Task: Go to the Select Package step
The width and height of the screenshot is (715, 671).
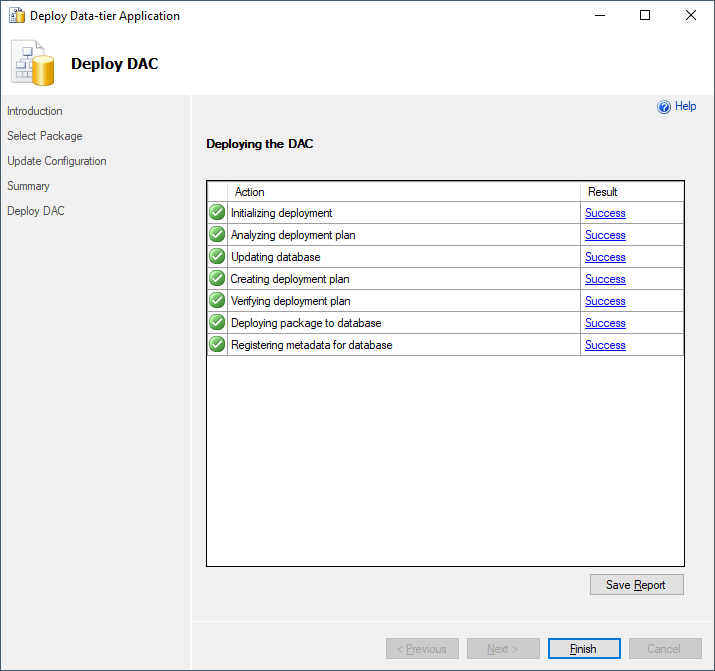Action: point(45,136)
